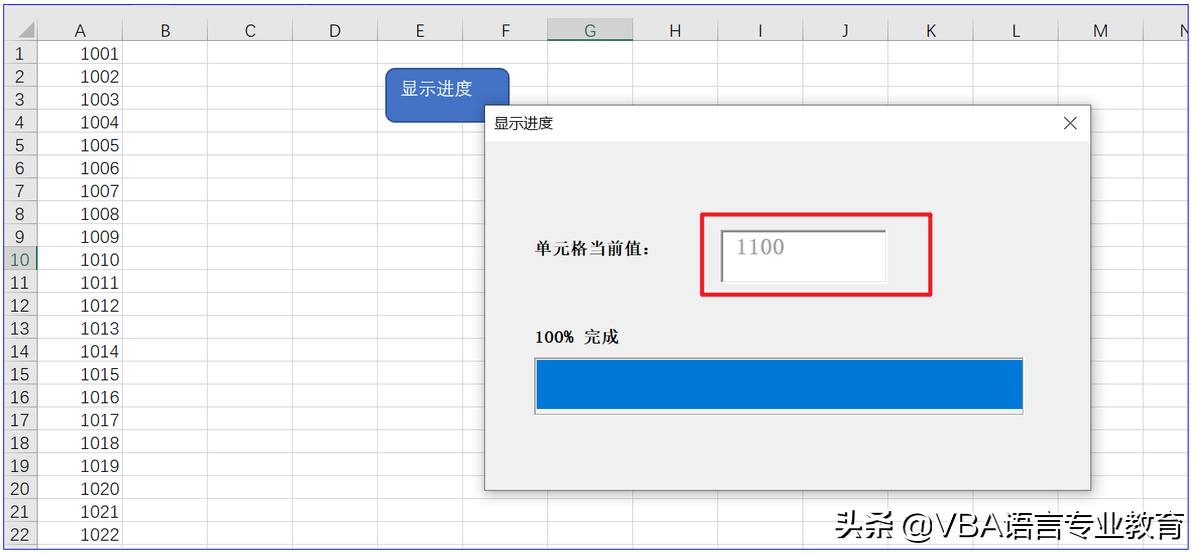1200x557 pixels.
Task: Select row 19 header
Action: tap(21, 466)
